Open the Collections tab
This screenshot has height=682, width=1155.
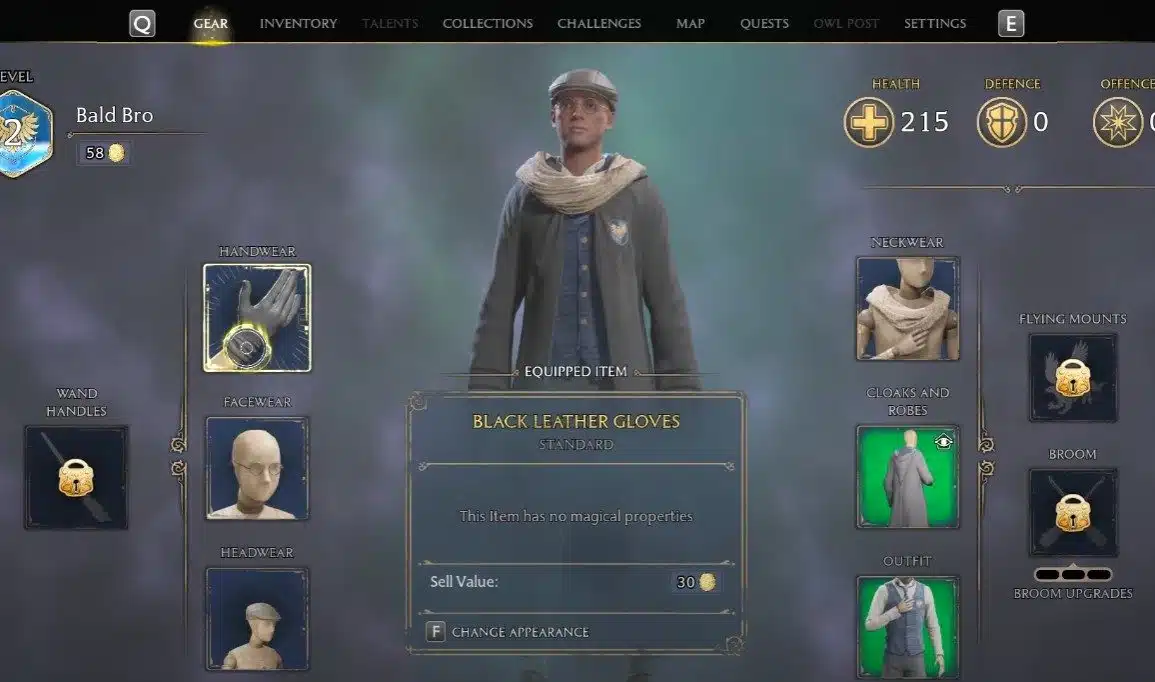[x=488, y=24]
